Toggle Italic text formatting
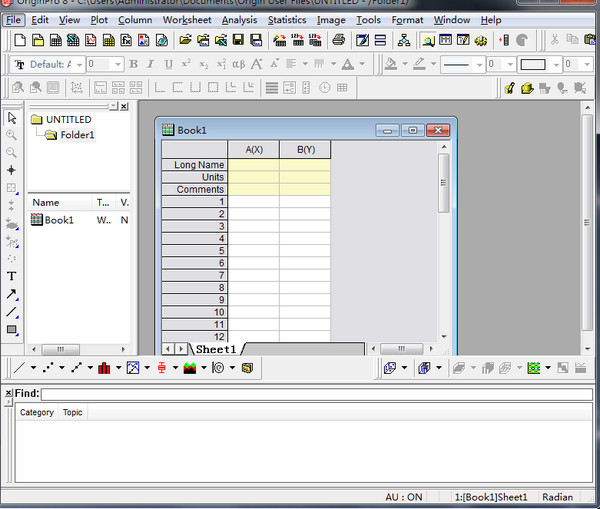The height and width of the screenshot is (509, 600). pos(151,64)
